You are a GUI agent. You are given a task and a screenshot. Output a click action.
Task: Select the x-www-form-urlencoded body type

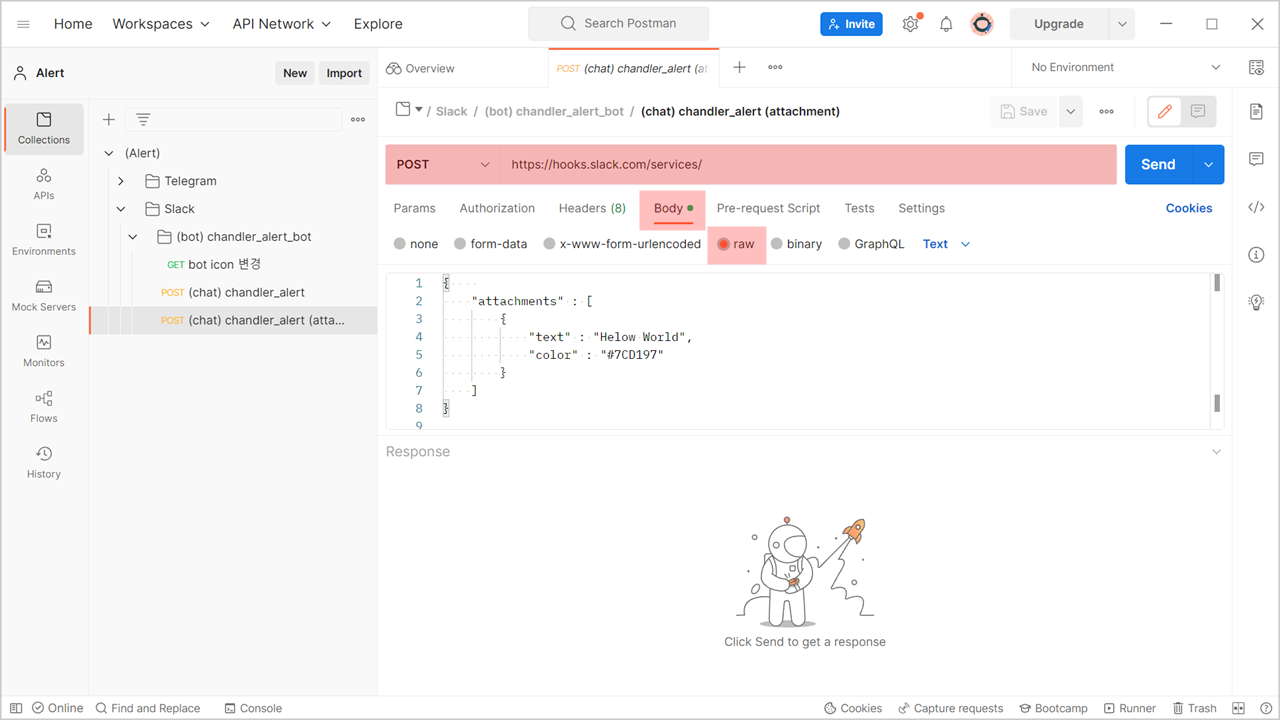coord(622,244)
